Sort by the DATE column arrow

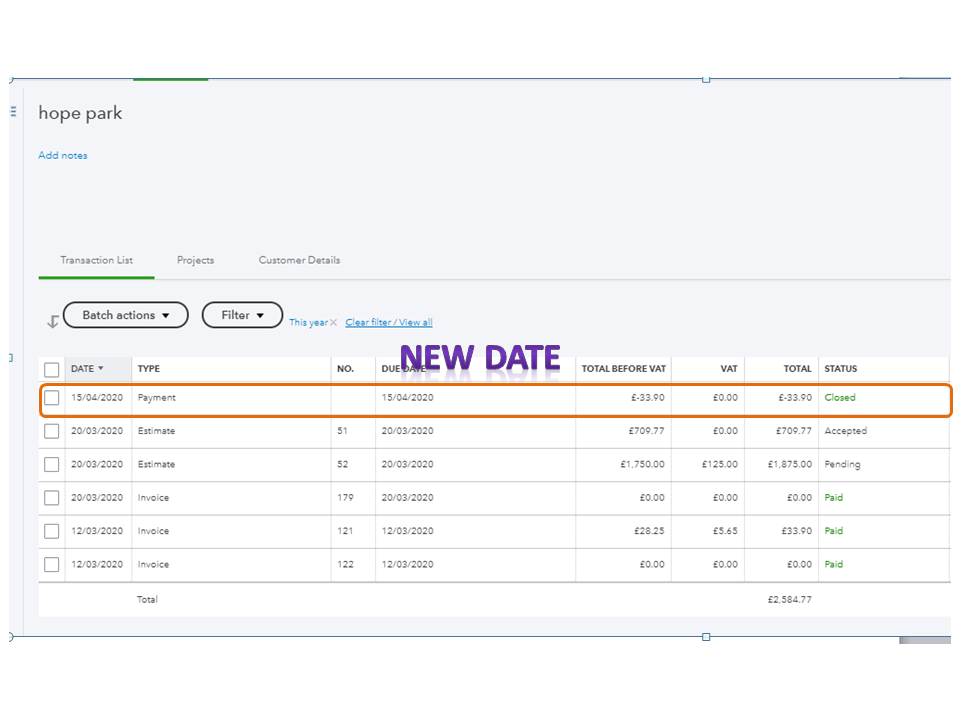100,369
